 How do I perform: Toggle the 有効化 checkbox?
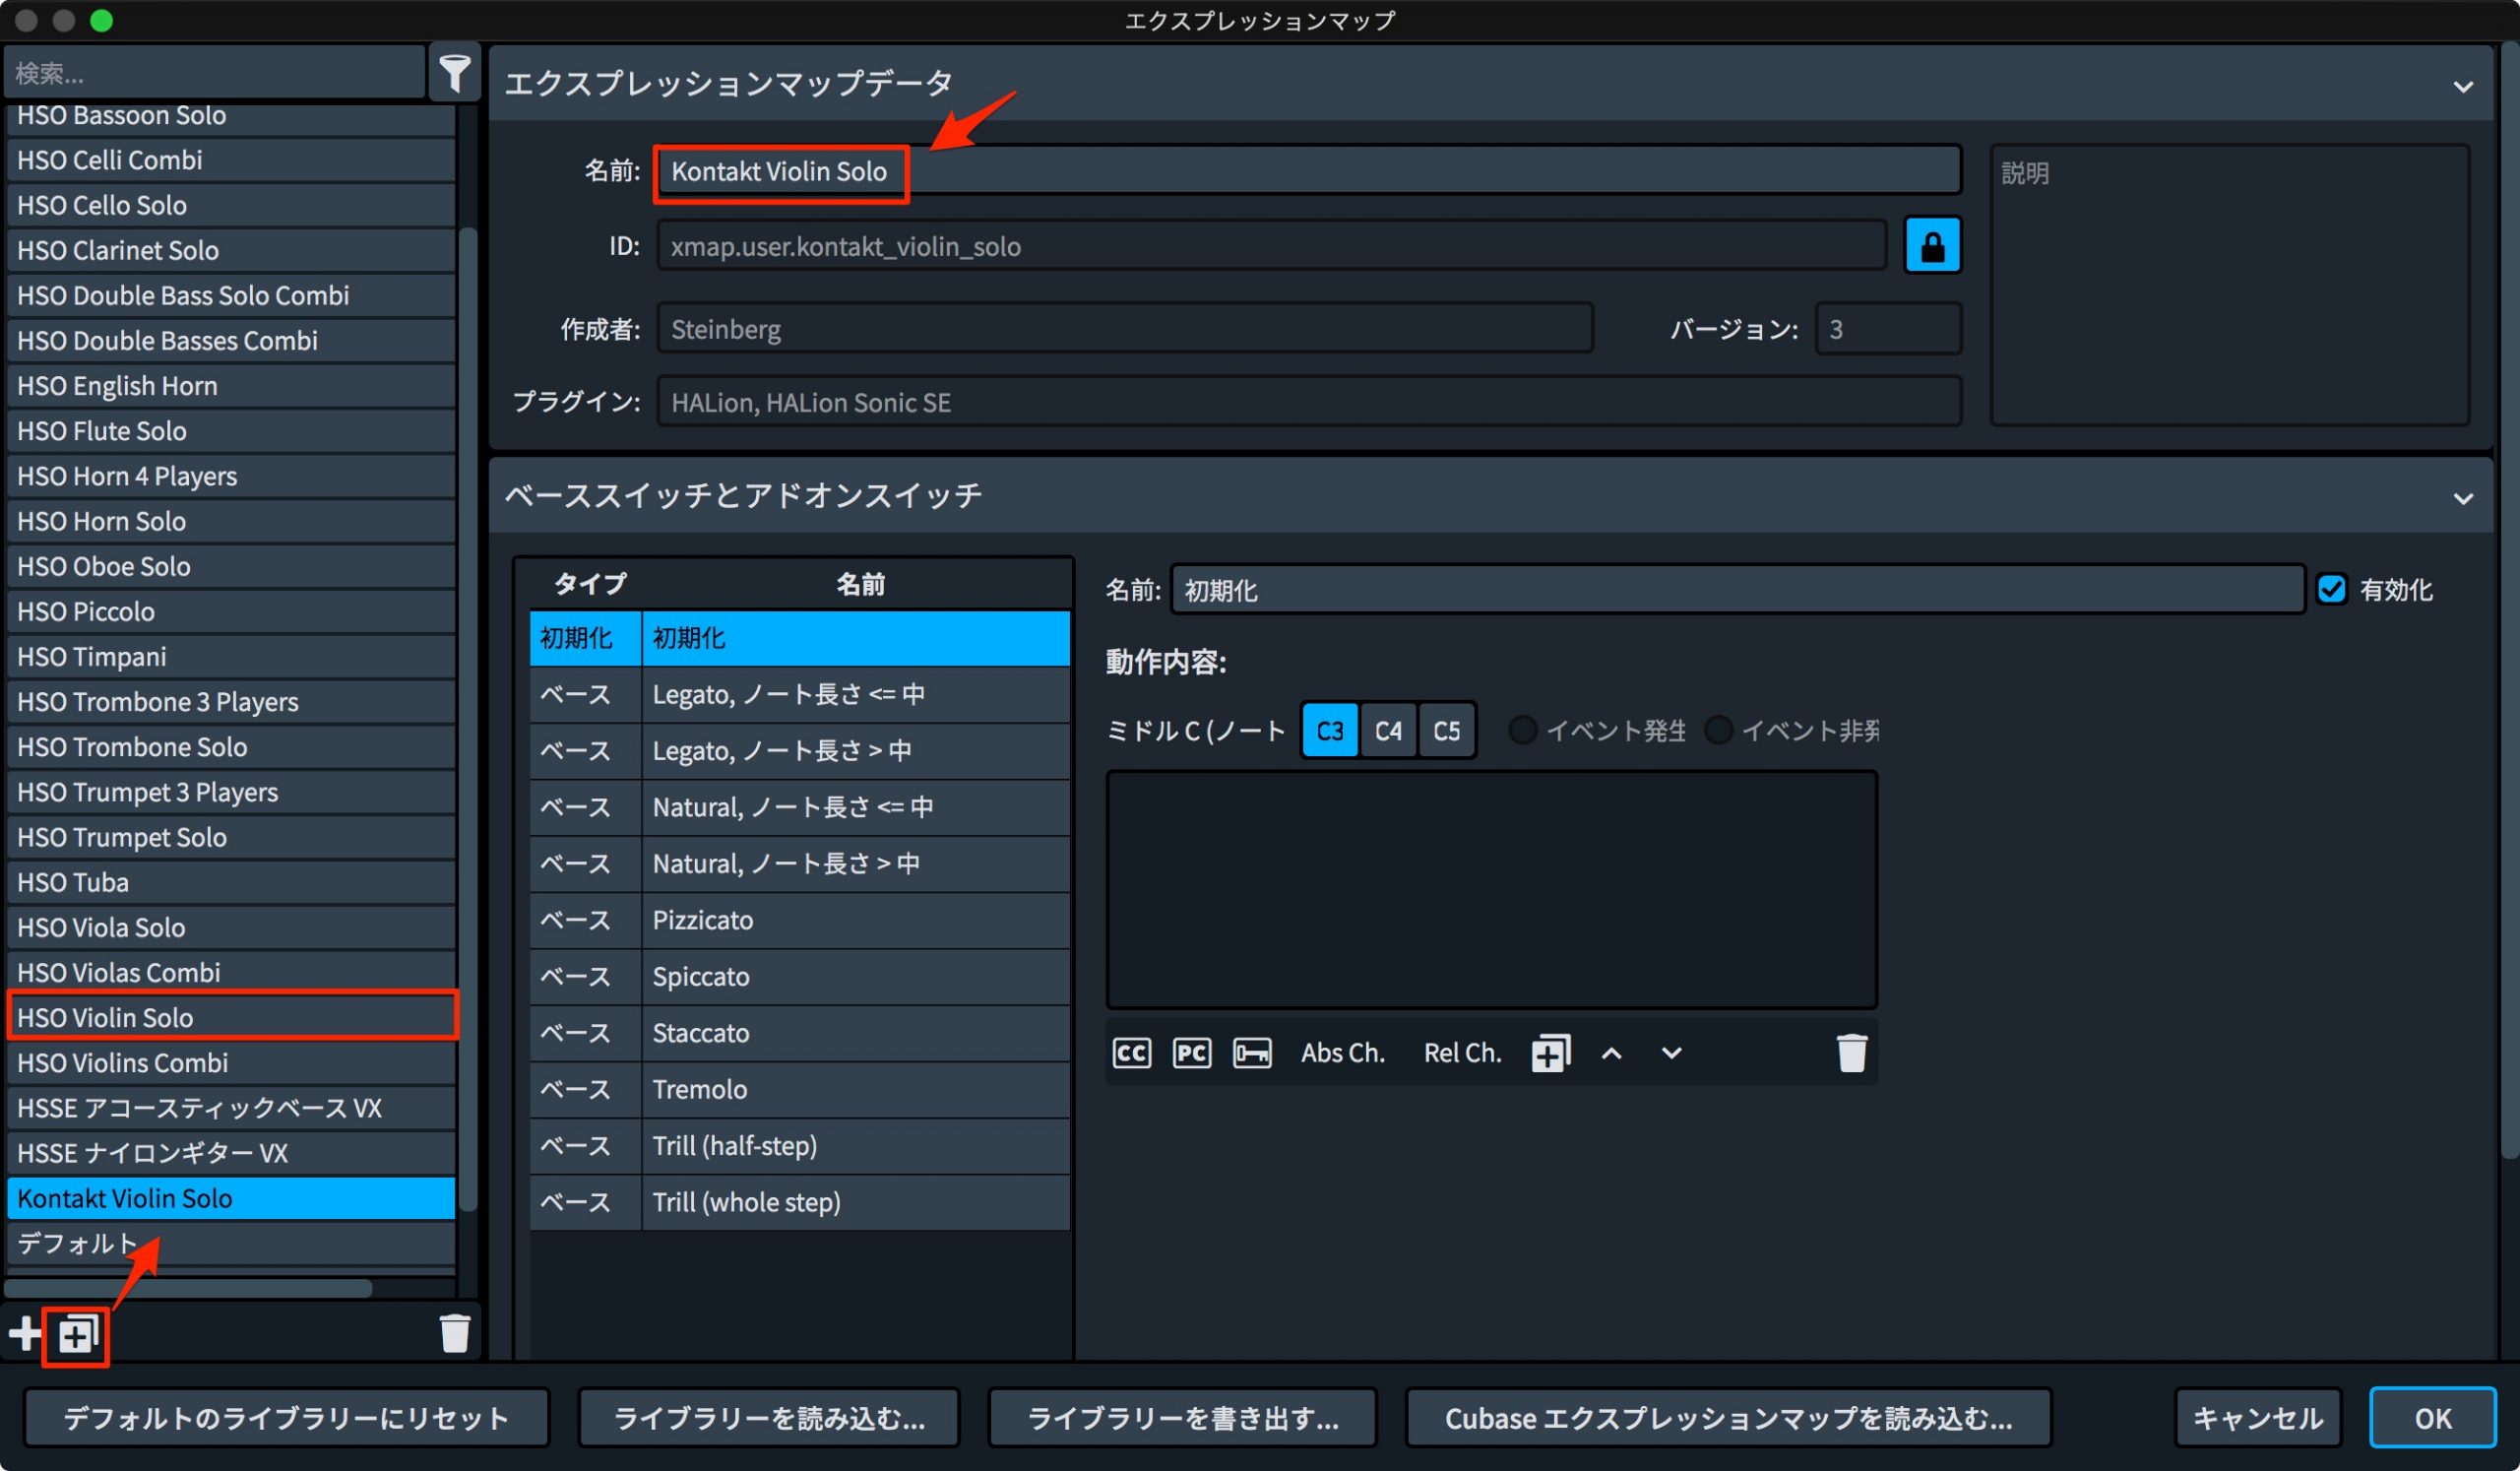pyautogui.click(x=2331, y=589)
